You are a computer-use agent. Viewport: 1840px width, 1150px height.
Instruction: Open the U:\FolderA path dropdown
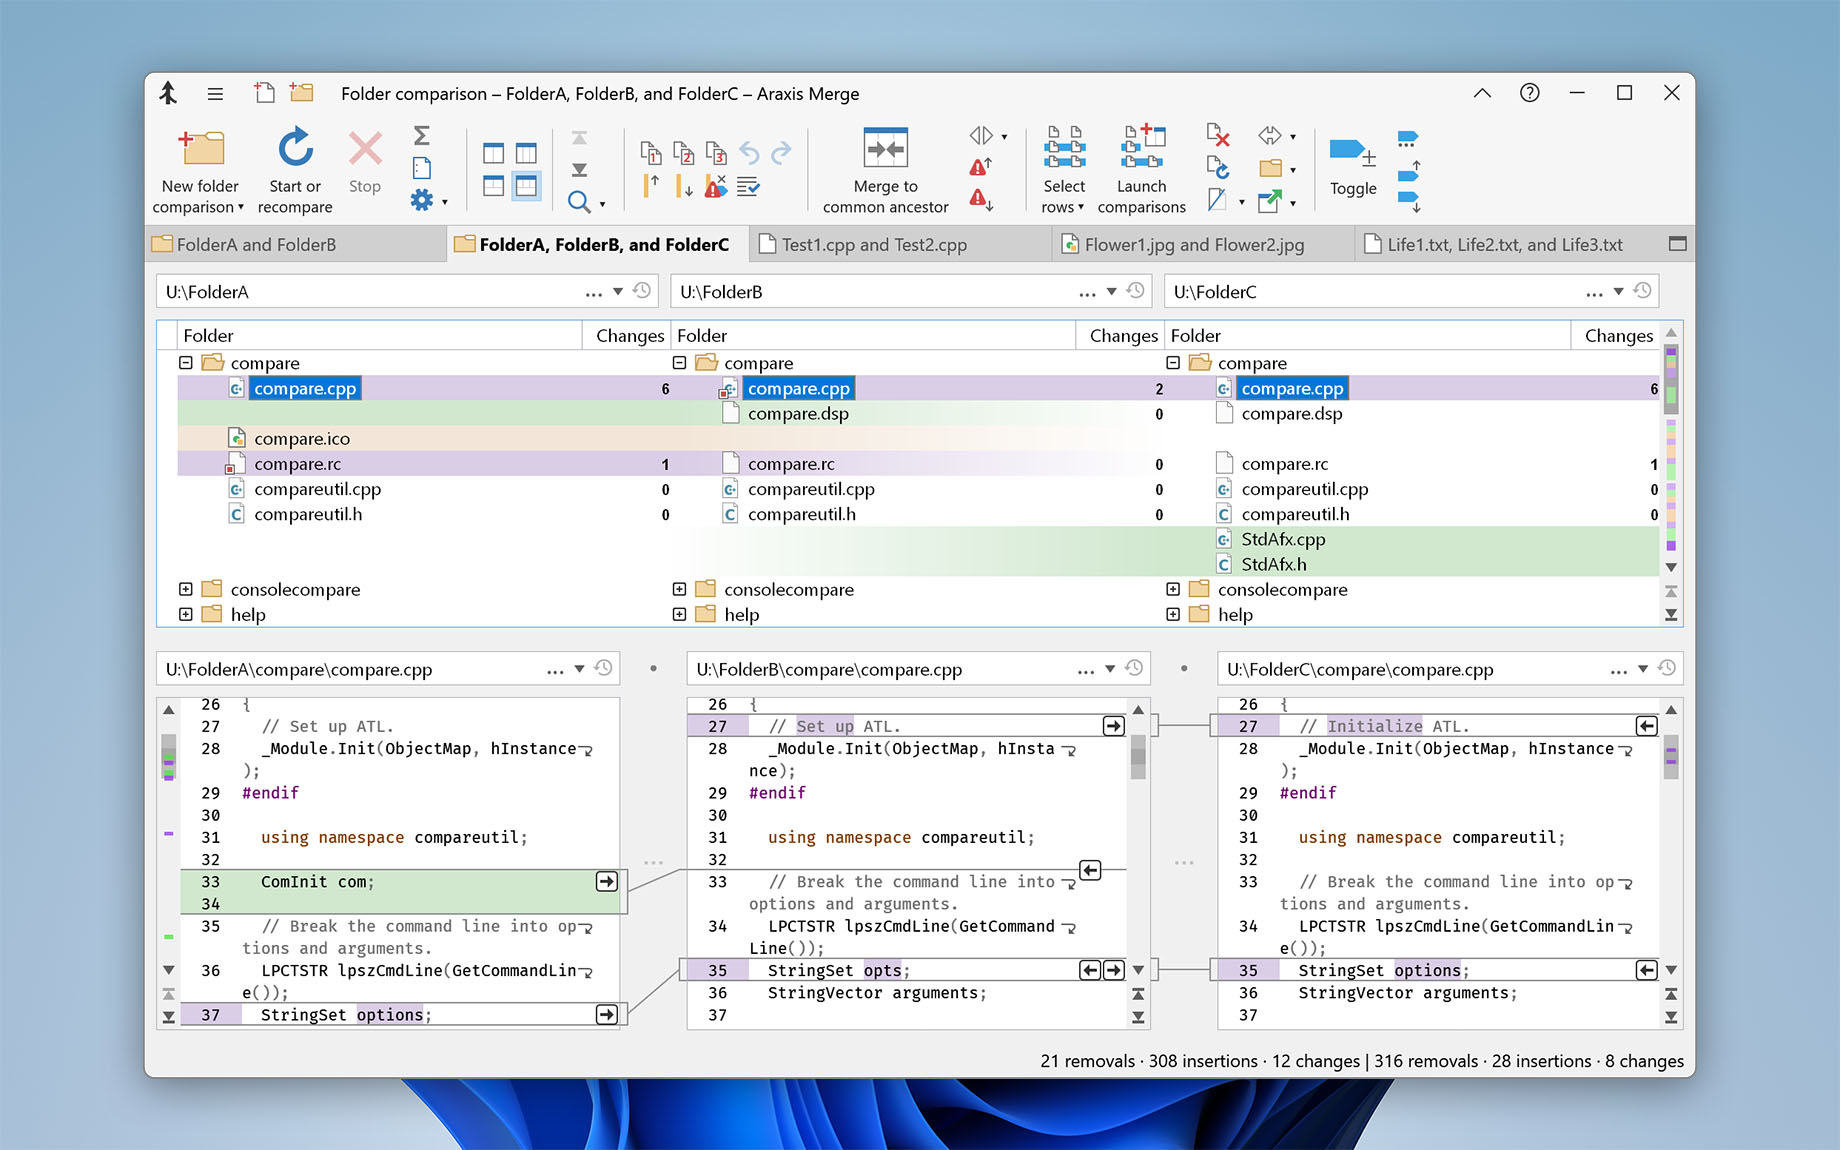click(x=620, y=291)
